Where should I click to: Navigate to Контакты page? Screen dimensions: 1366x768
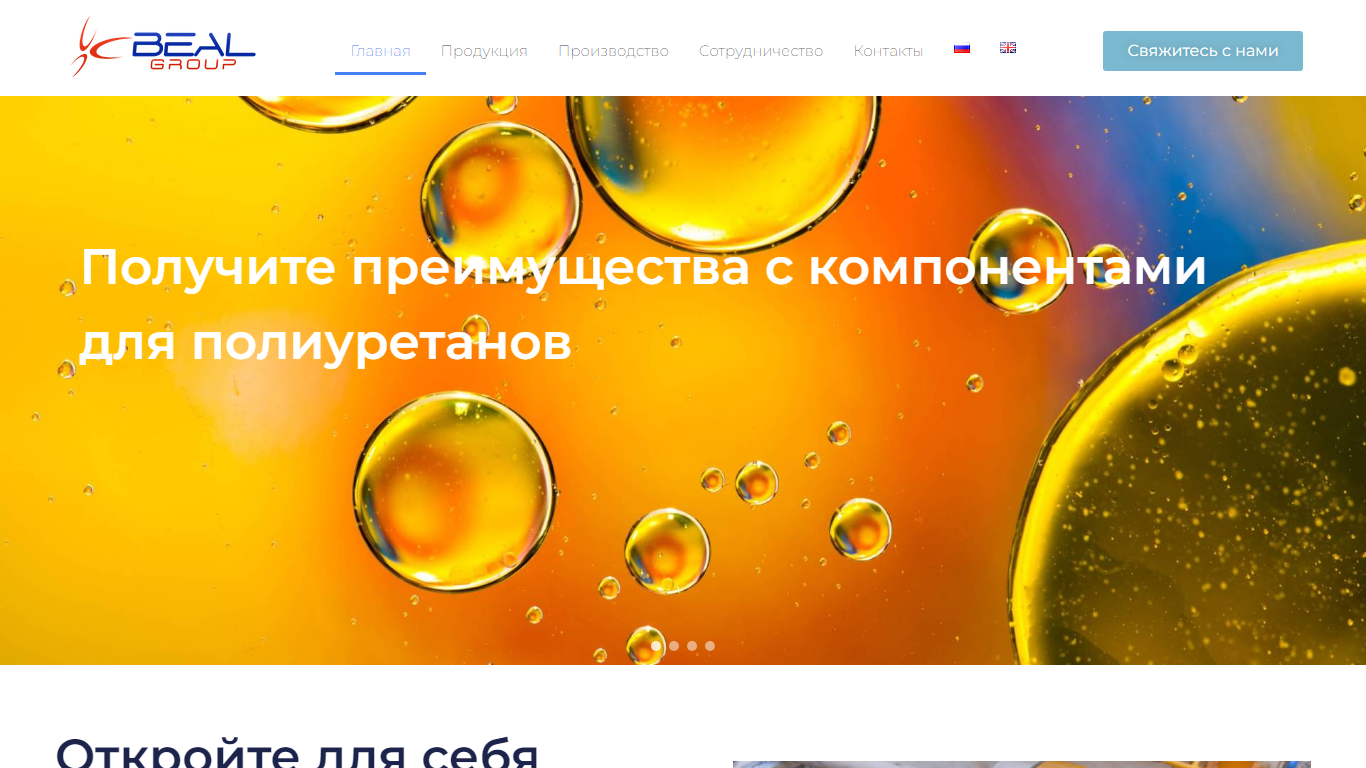888,51
